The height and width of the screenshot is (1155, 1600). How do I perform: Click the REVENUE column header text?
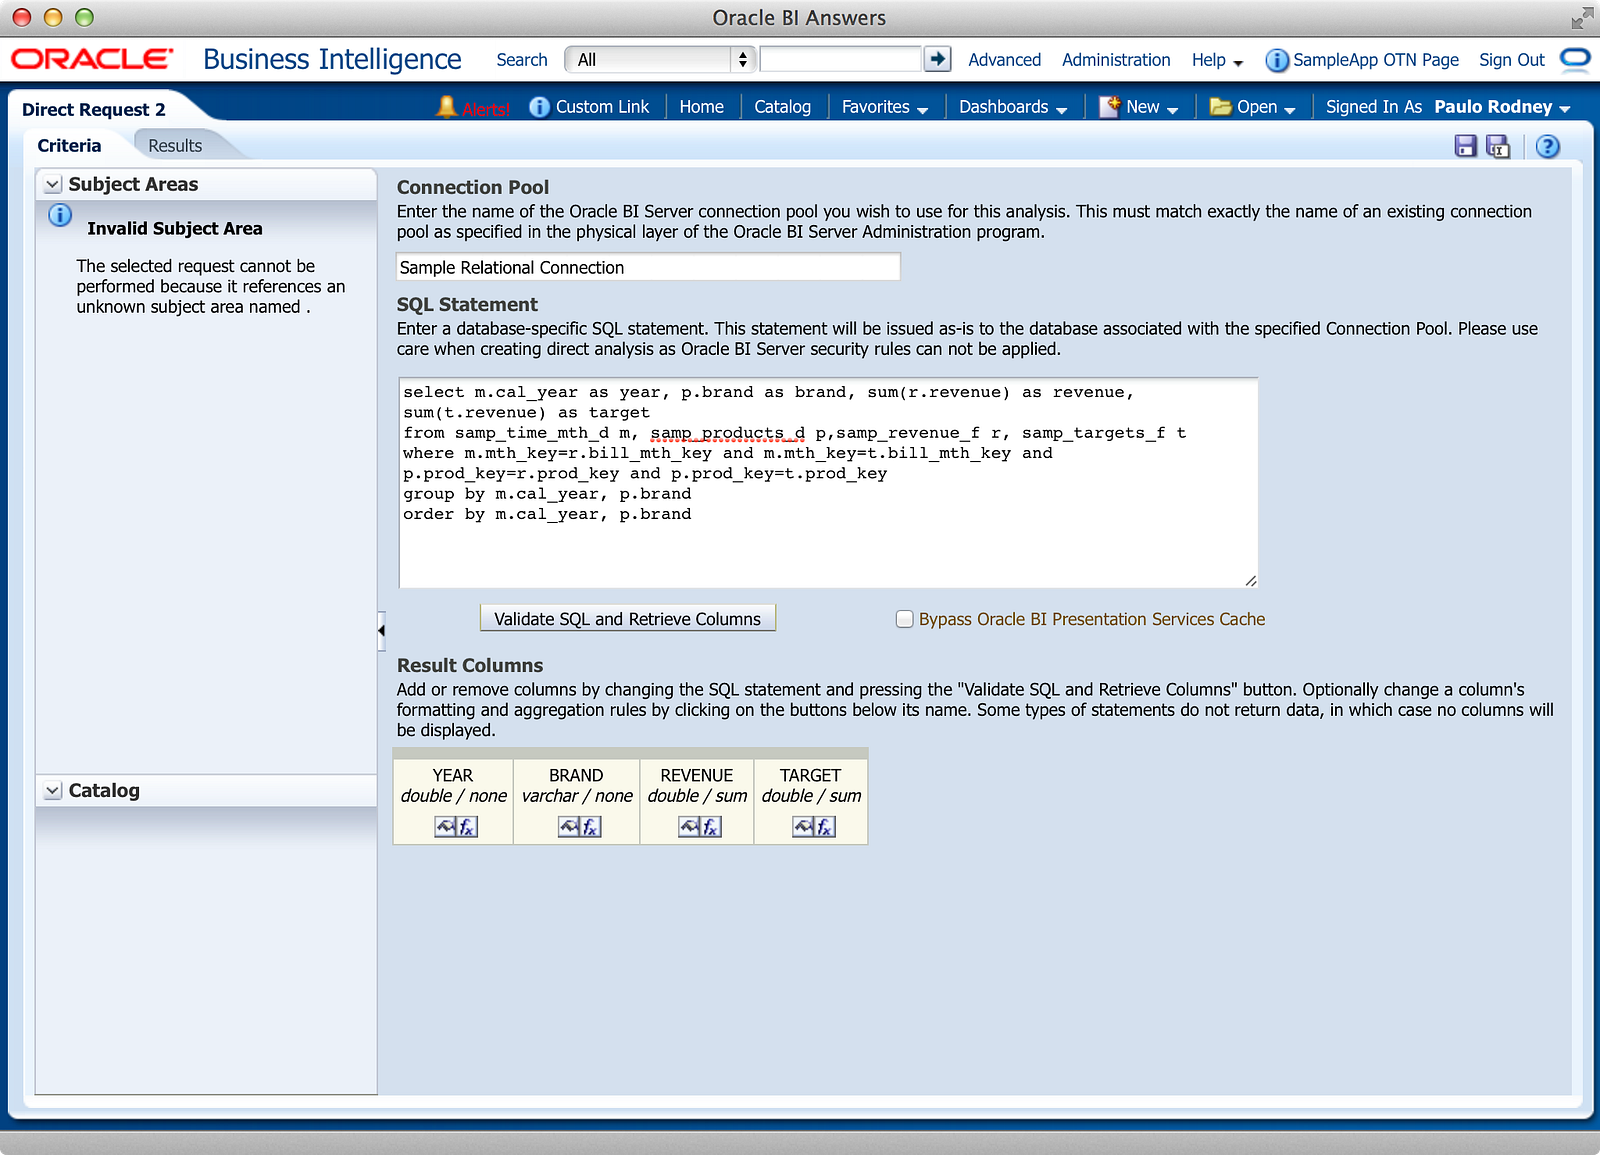[x=697, y=775]
